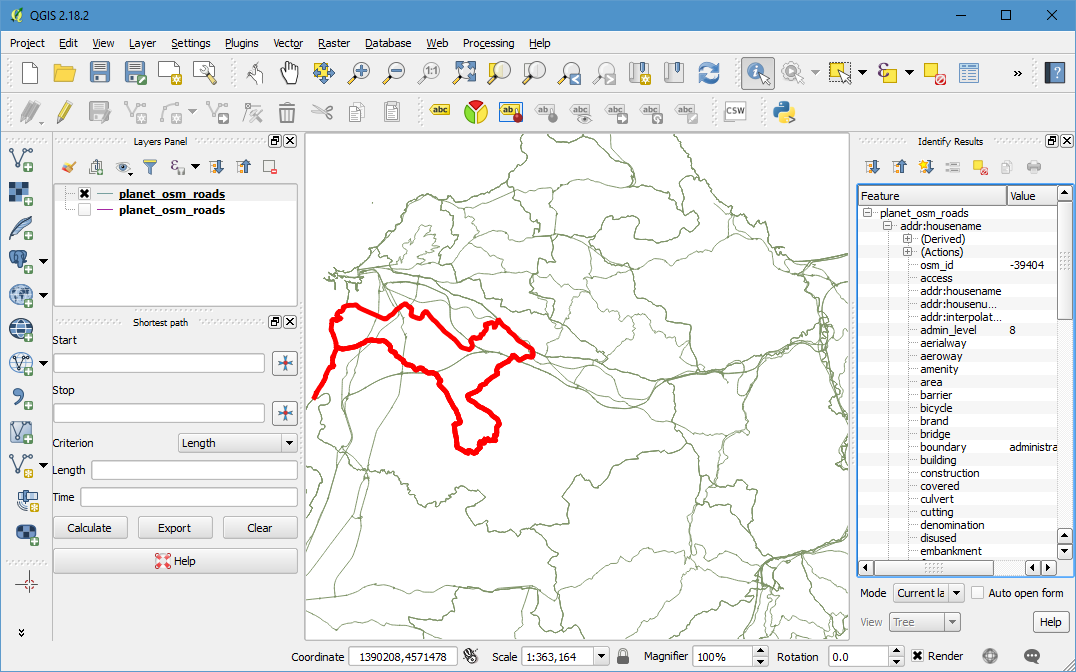Open the Scale dropdown

tap(601, 657)
